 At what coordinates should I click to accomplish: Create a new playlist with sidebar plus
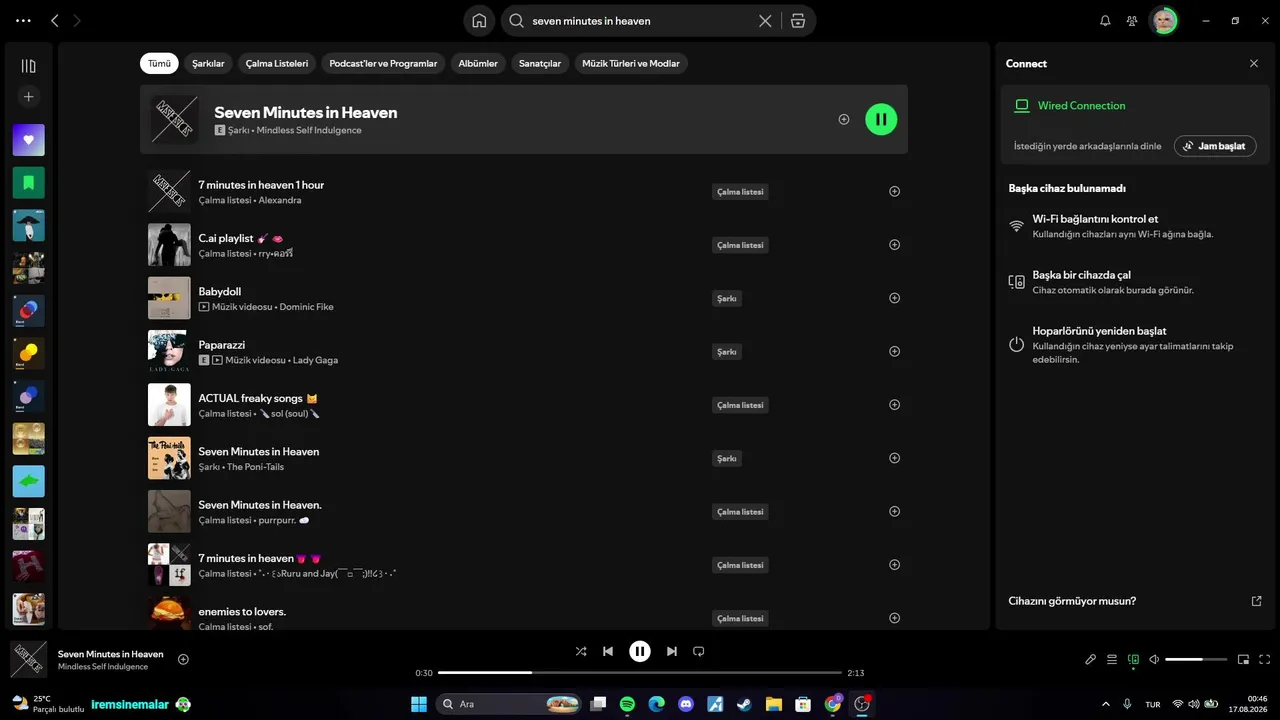(29, 97)
